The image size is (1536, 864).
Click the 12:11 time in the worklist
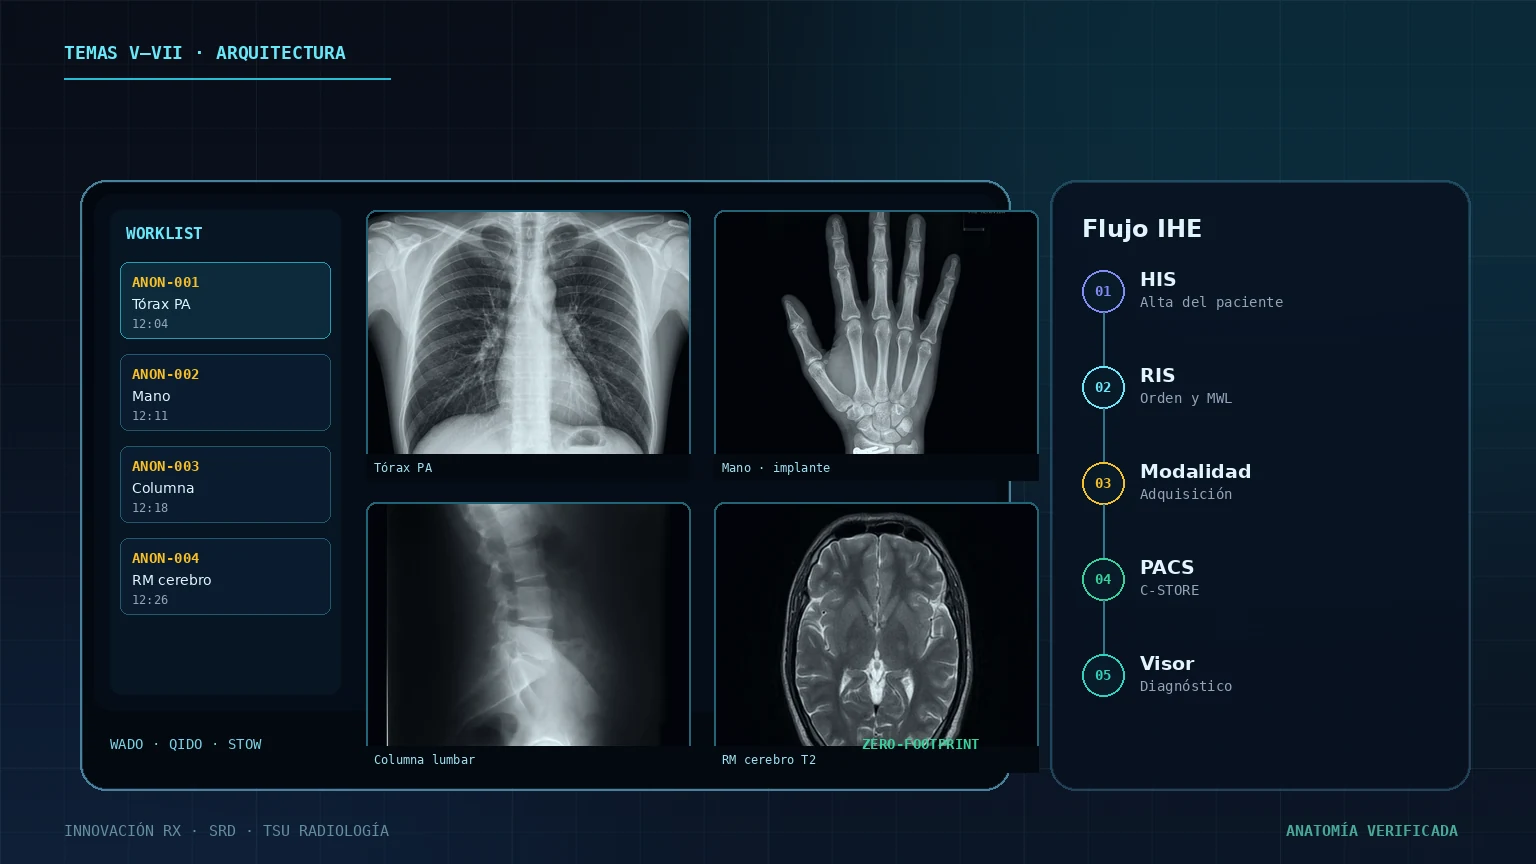click(x=150, y=416)
